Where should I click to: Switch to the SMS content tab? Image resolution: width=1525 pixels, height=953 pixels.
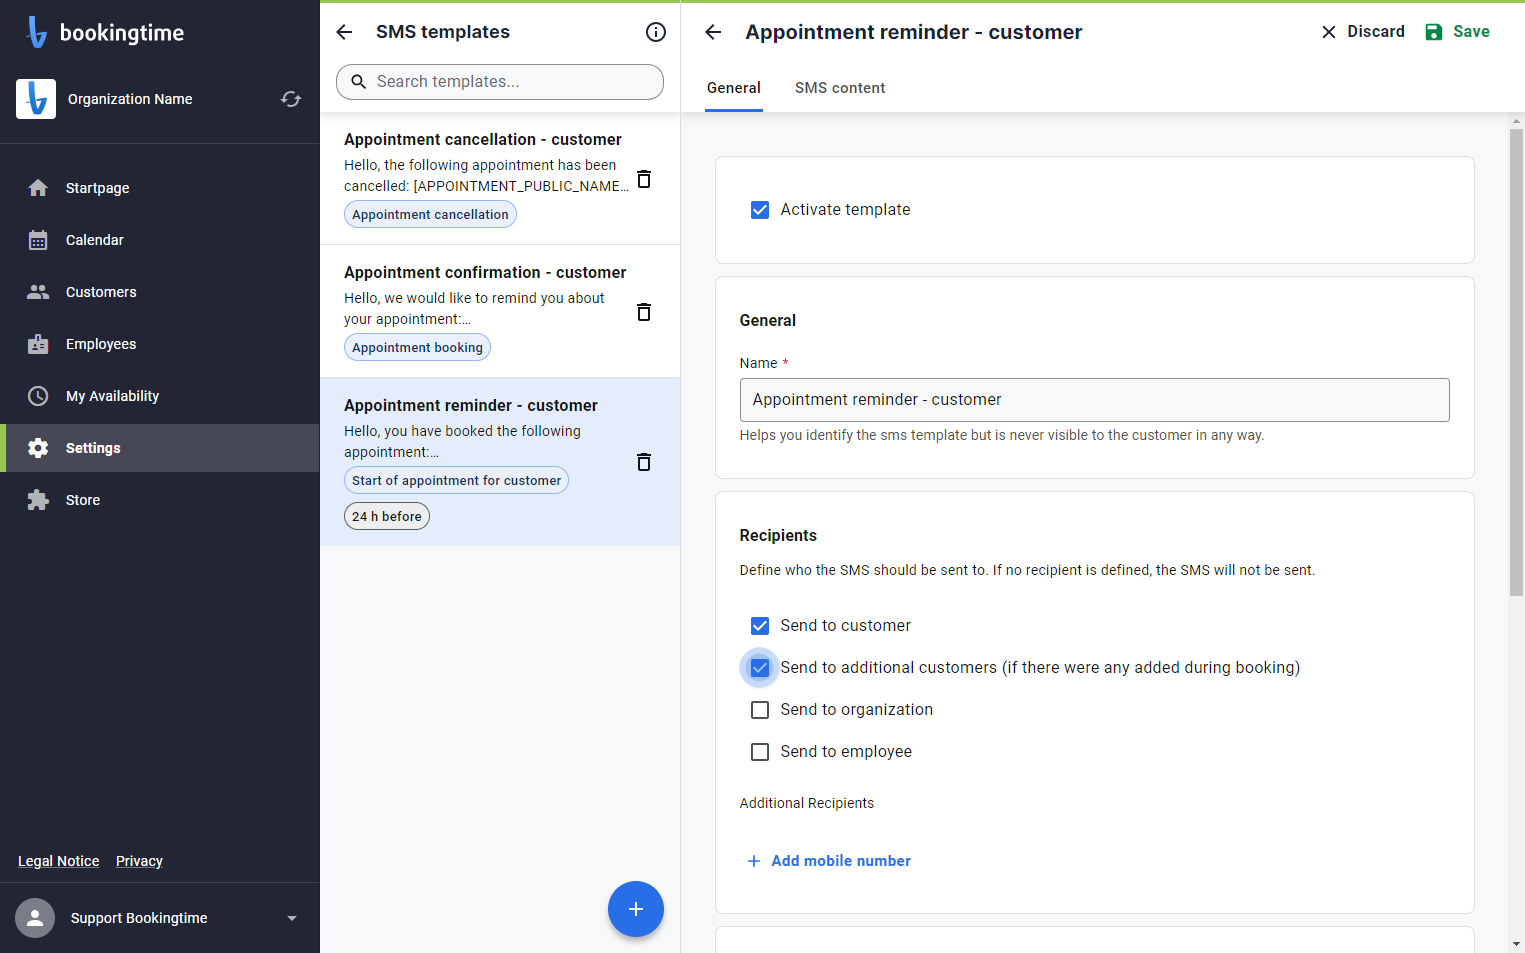click(840, 88)
